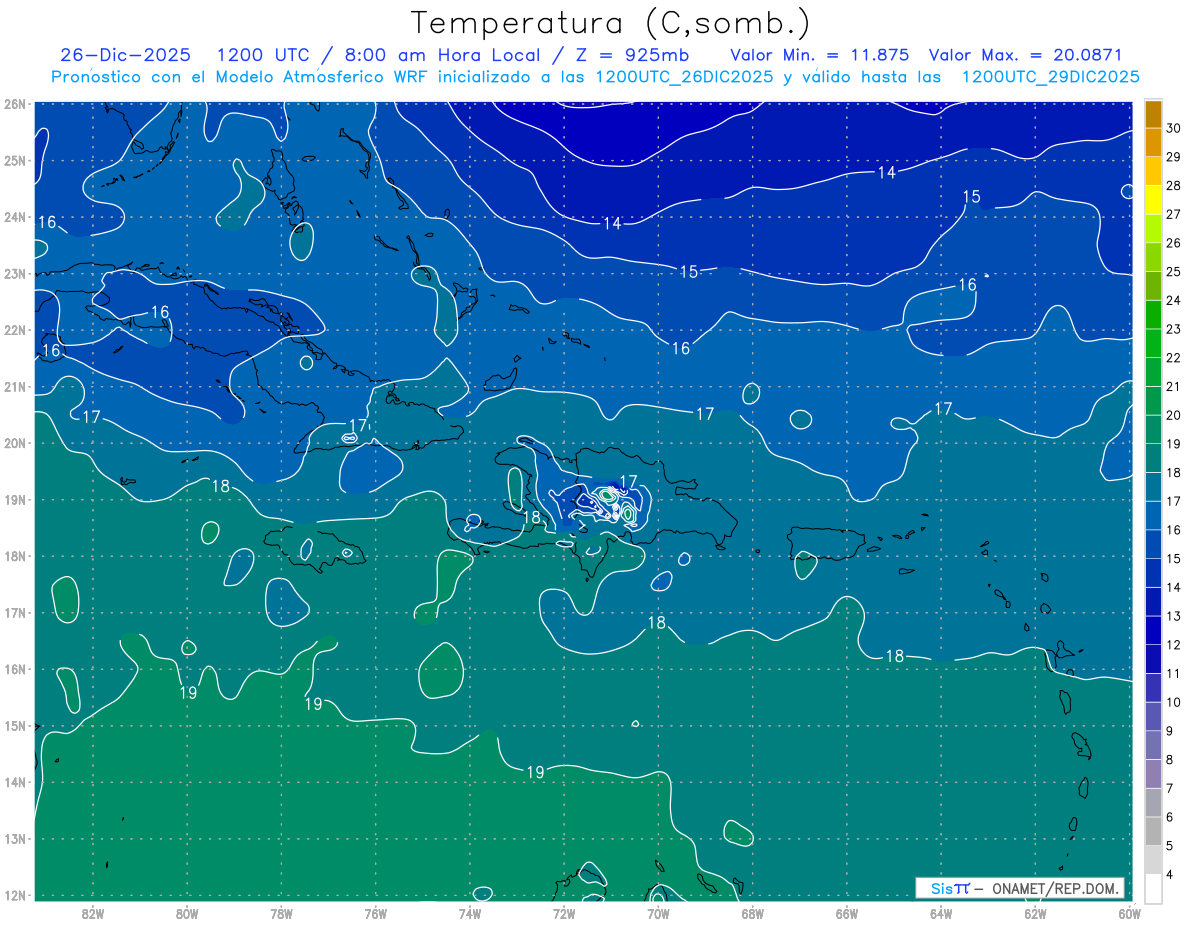Click the longitude axis label 64W

pos(941,913)
